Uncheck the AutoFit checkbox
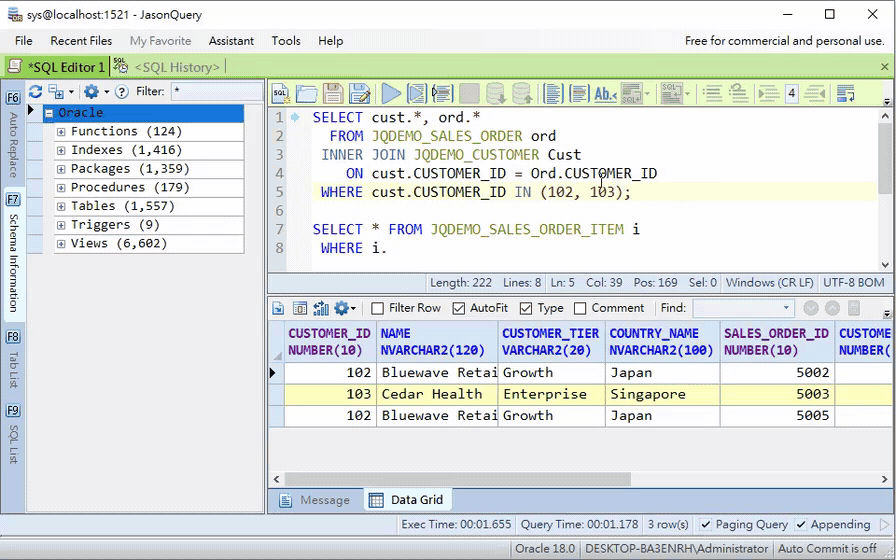Screen dimensions: 896x560 (x=458, y=309)
